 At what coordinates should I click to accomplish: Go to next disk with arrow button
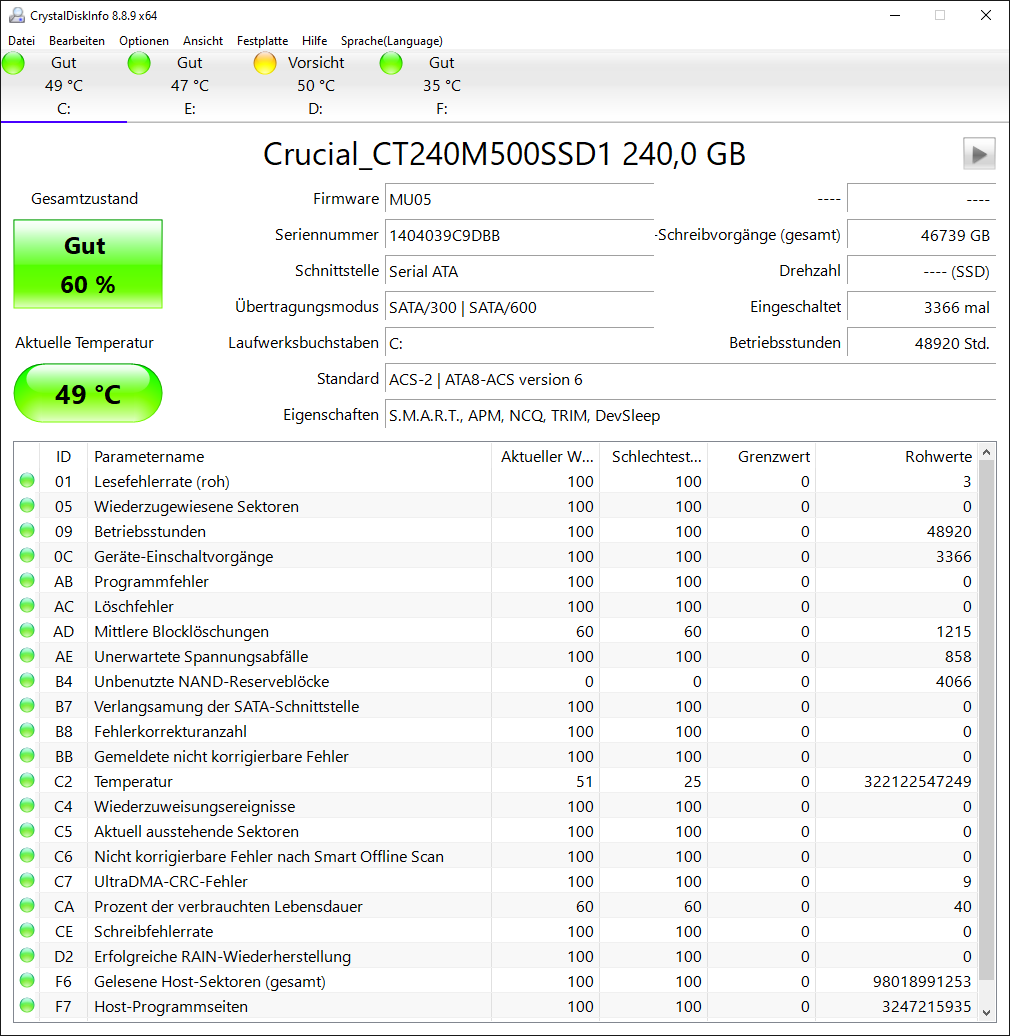pyautogui.click(x=979, y=154)
